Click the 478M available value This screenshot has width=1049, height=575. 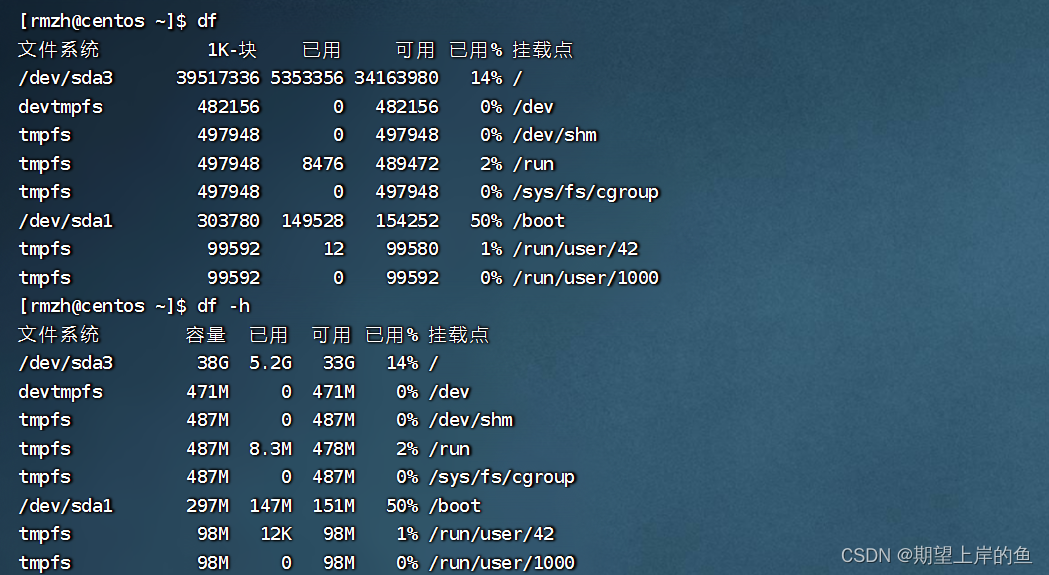click(332, 449)
